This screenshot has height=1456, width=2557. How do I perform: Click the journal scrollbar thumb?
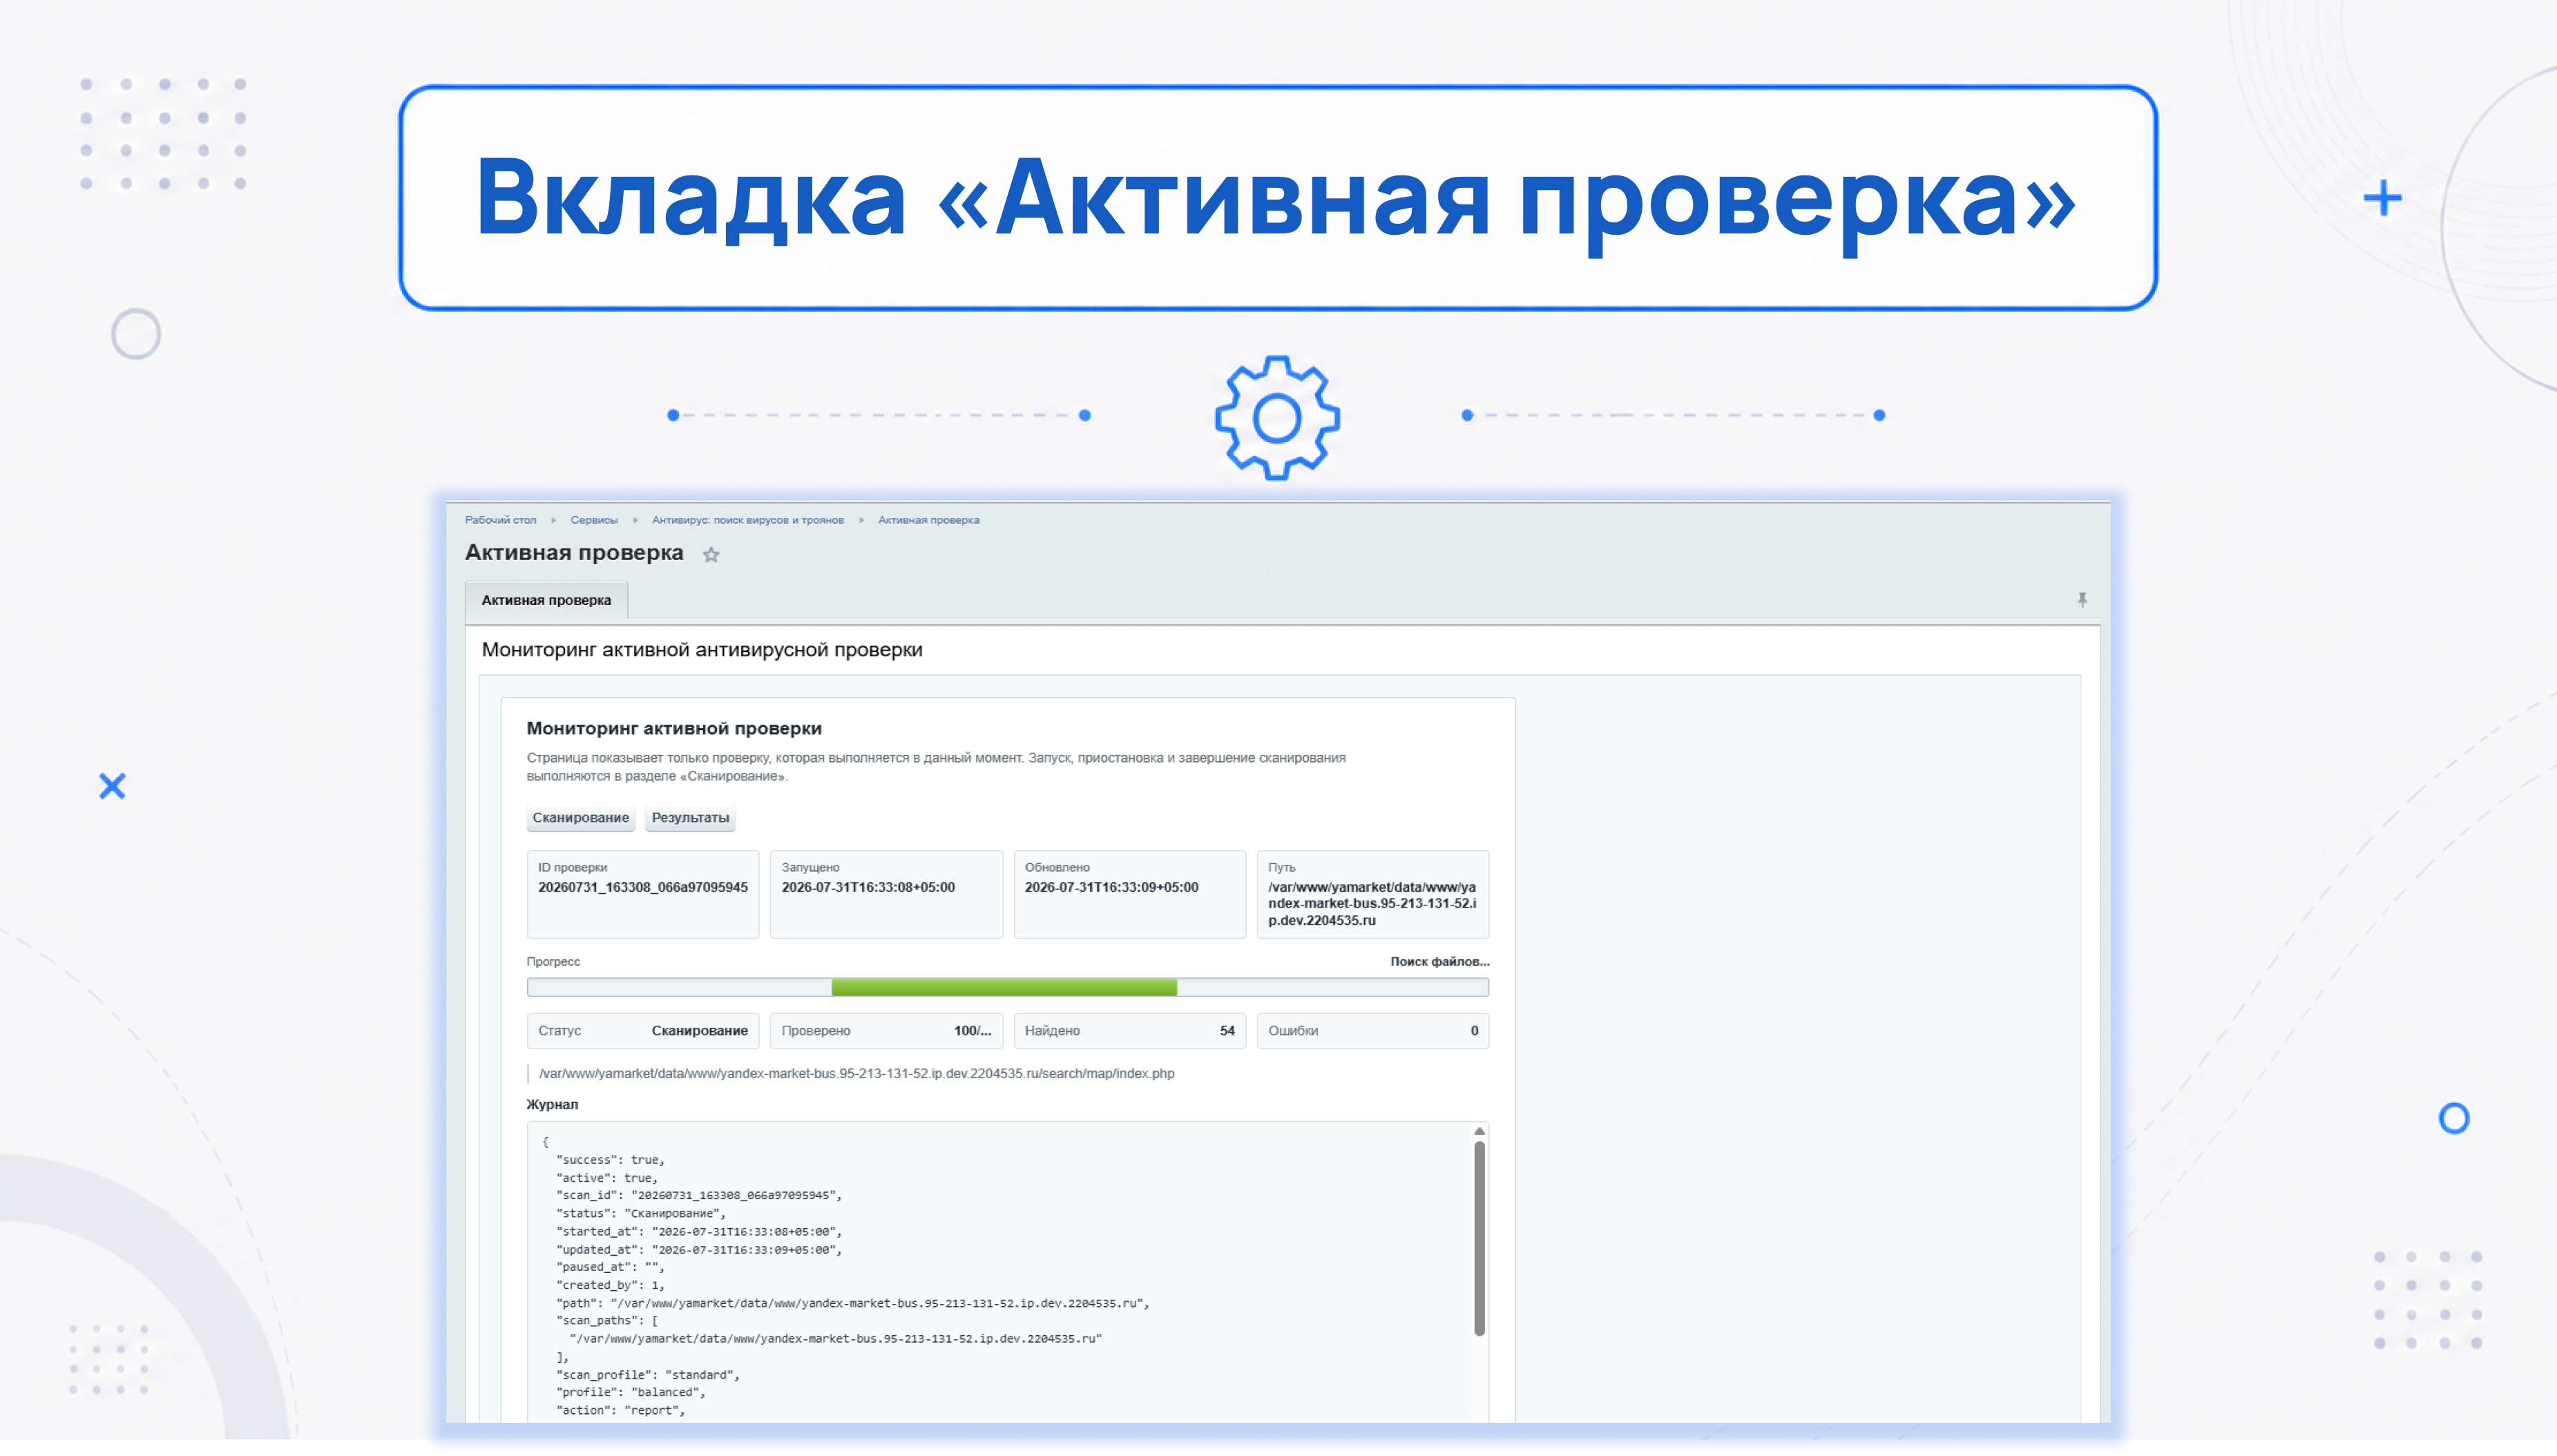(x=1479, y=1238)
